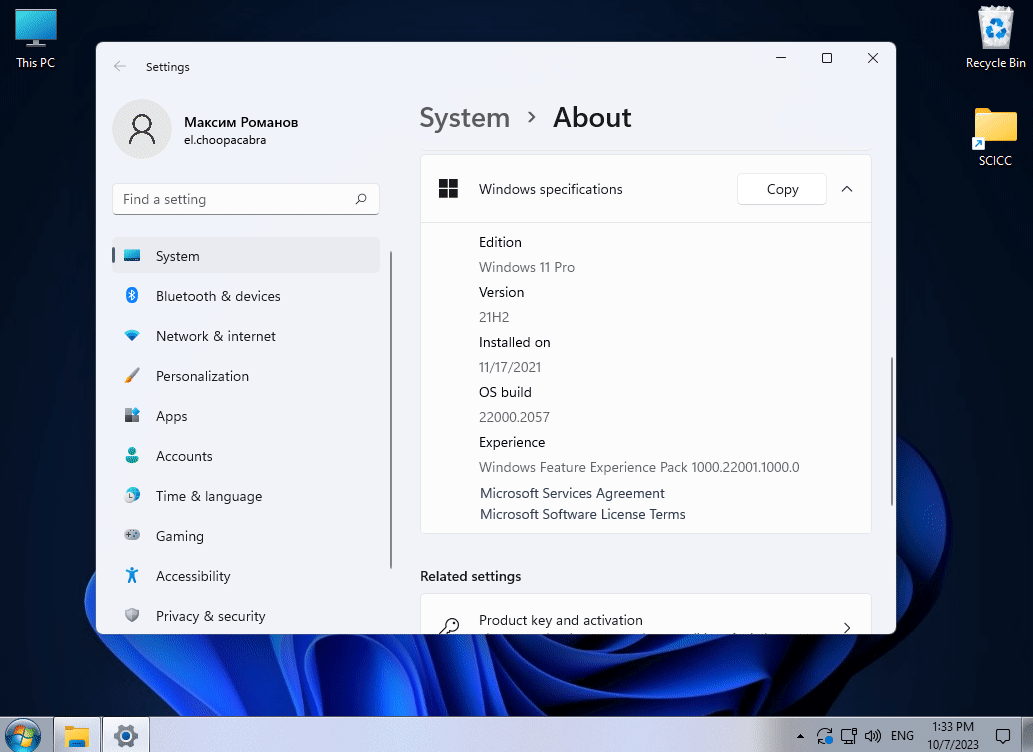Click the Related settings heading
The width and height of the screenshot is (1033, 752).
[470, 576]
